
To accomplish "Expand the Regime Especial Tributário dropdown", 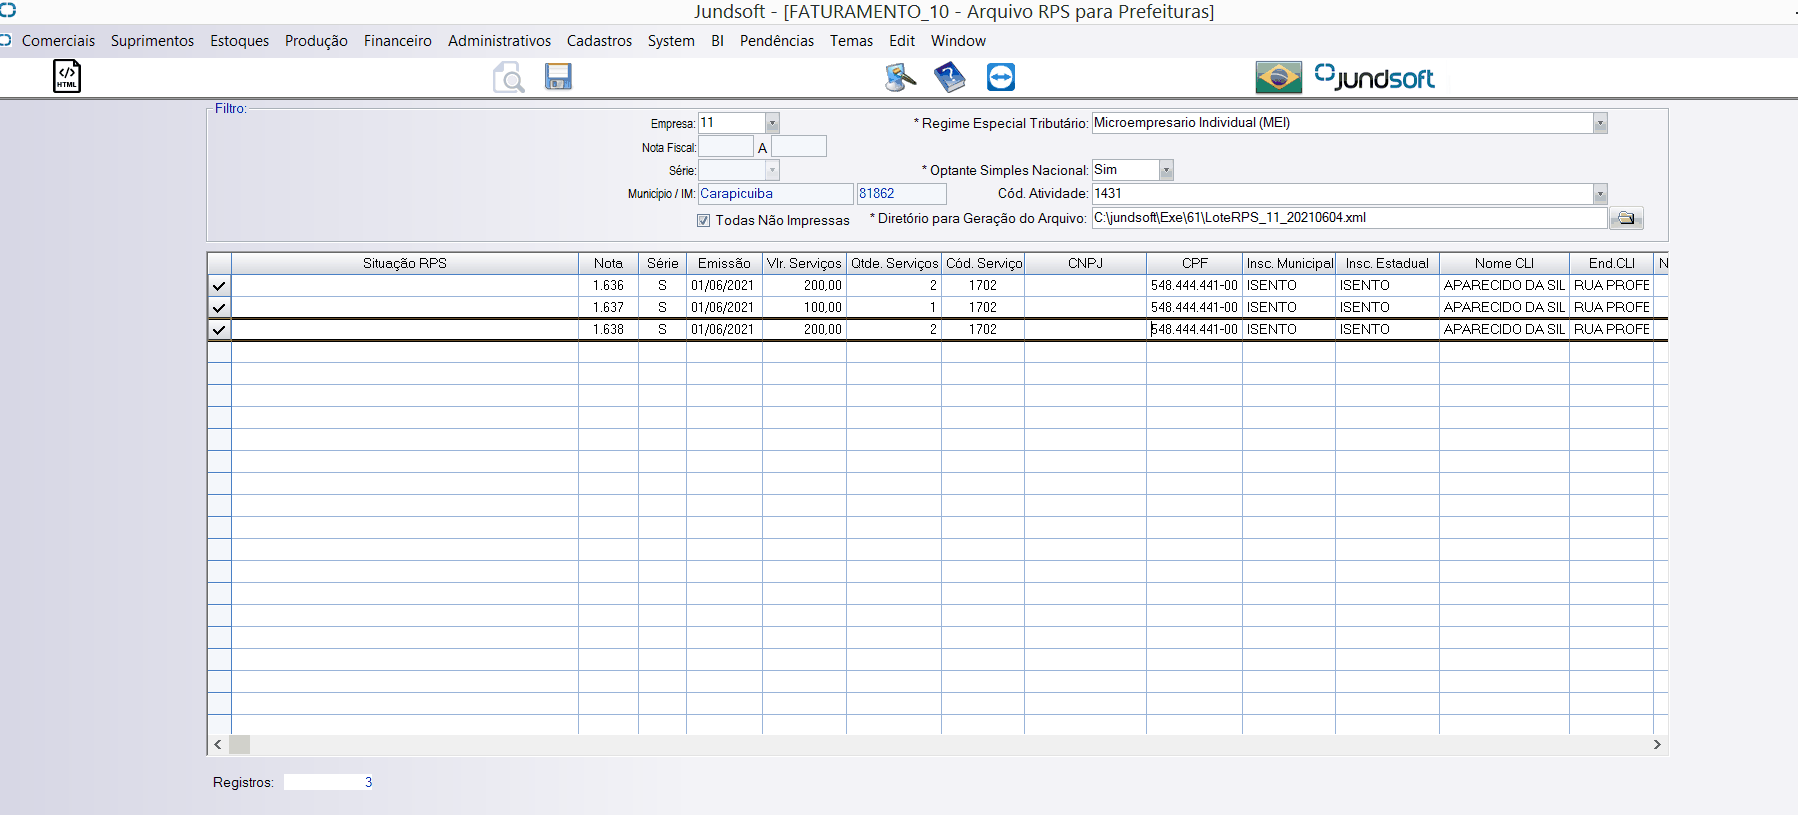I will click(x=1600, y=123).
